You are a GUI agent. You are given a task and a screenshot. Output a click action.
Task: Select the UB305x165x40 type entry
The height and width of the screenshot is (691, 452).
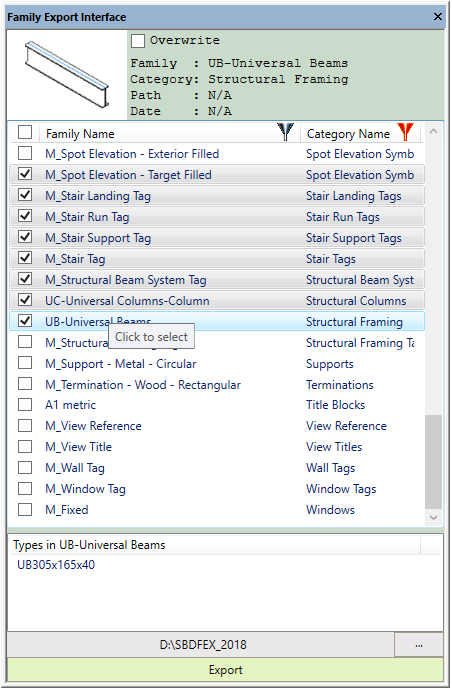(56, 565)
